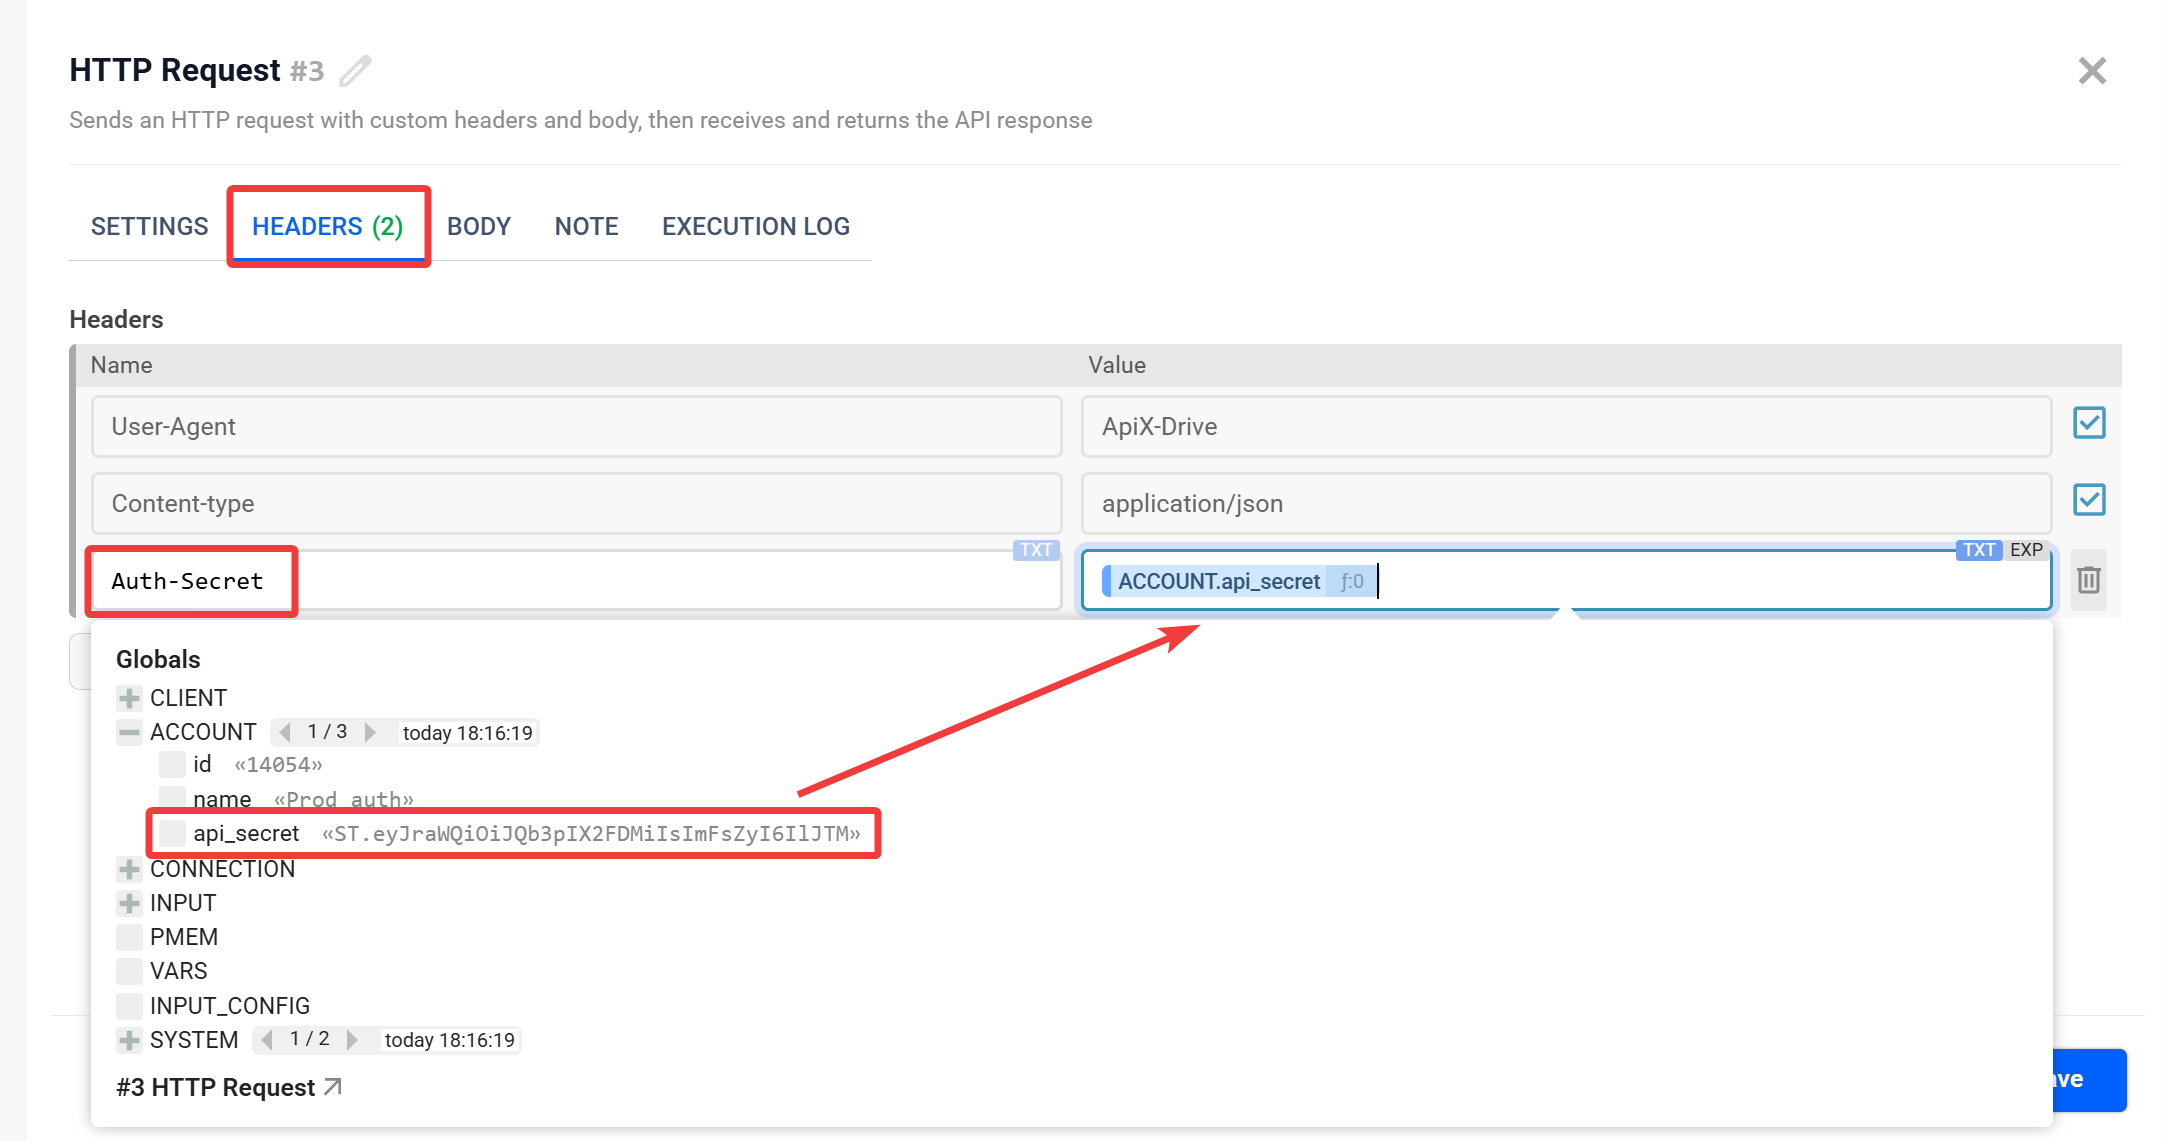Open the #3 HTTP Request external link arrow
Screen dimensions: 2167x1141
(333, 1086)
